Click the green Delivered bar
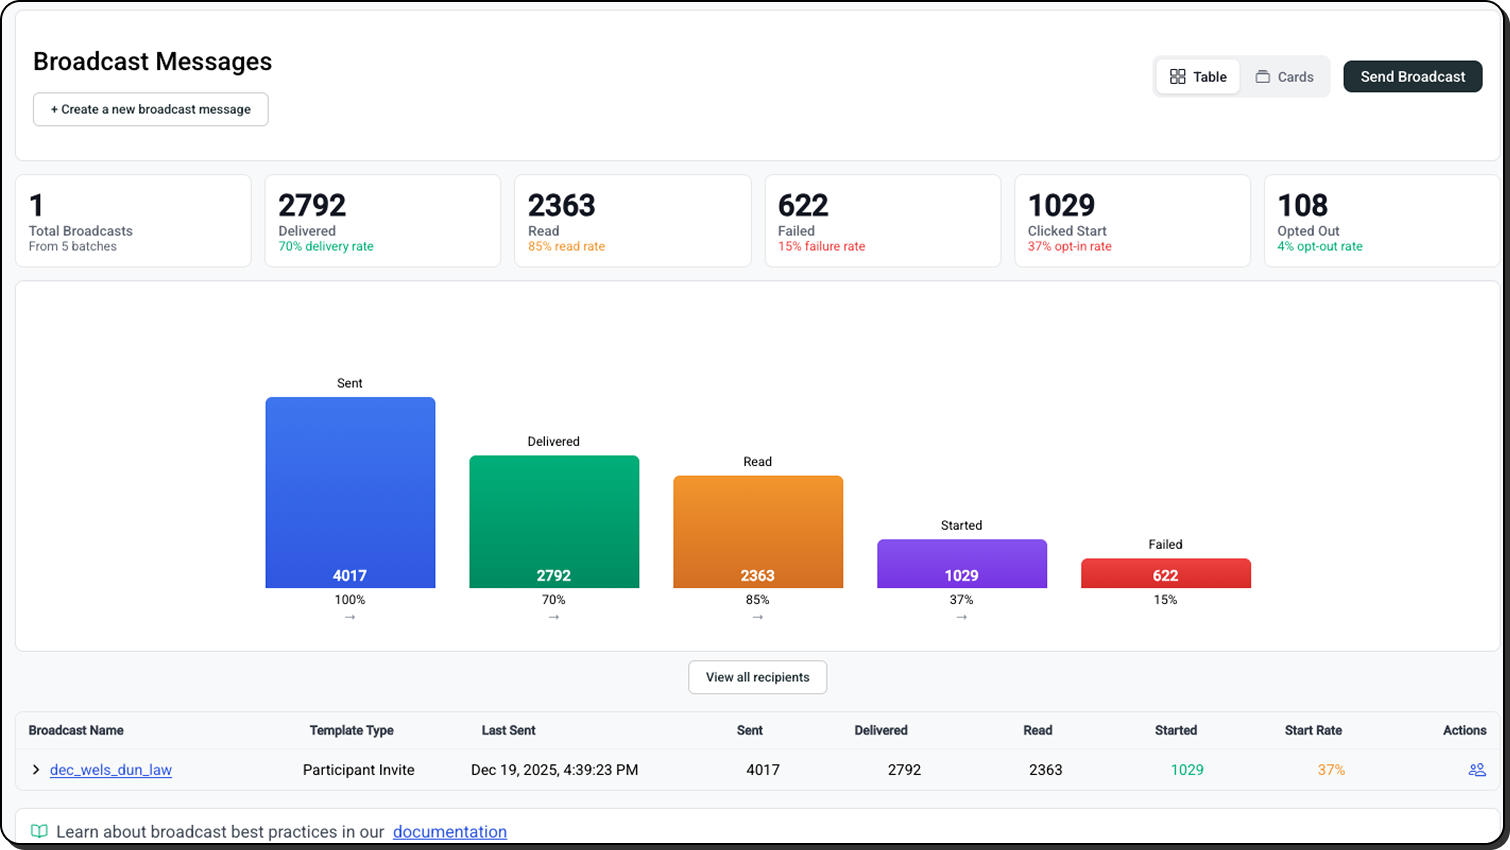The width and height of the screenshot is (1510, 850). [554, 520]
